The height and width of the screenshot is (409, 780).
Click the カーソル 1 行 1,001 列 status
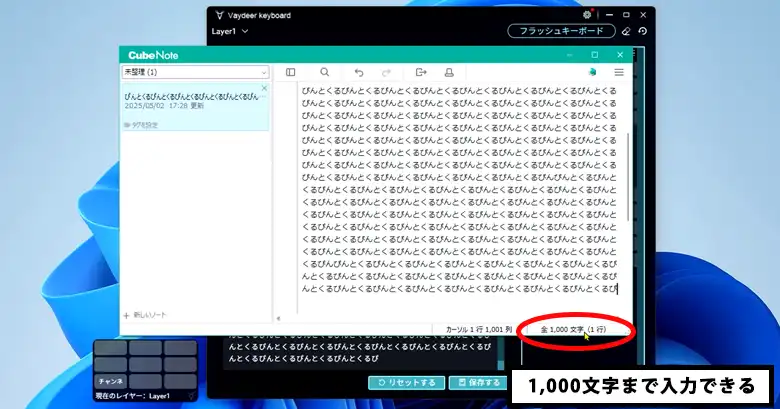click(479, 329)
